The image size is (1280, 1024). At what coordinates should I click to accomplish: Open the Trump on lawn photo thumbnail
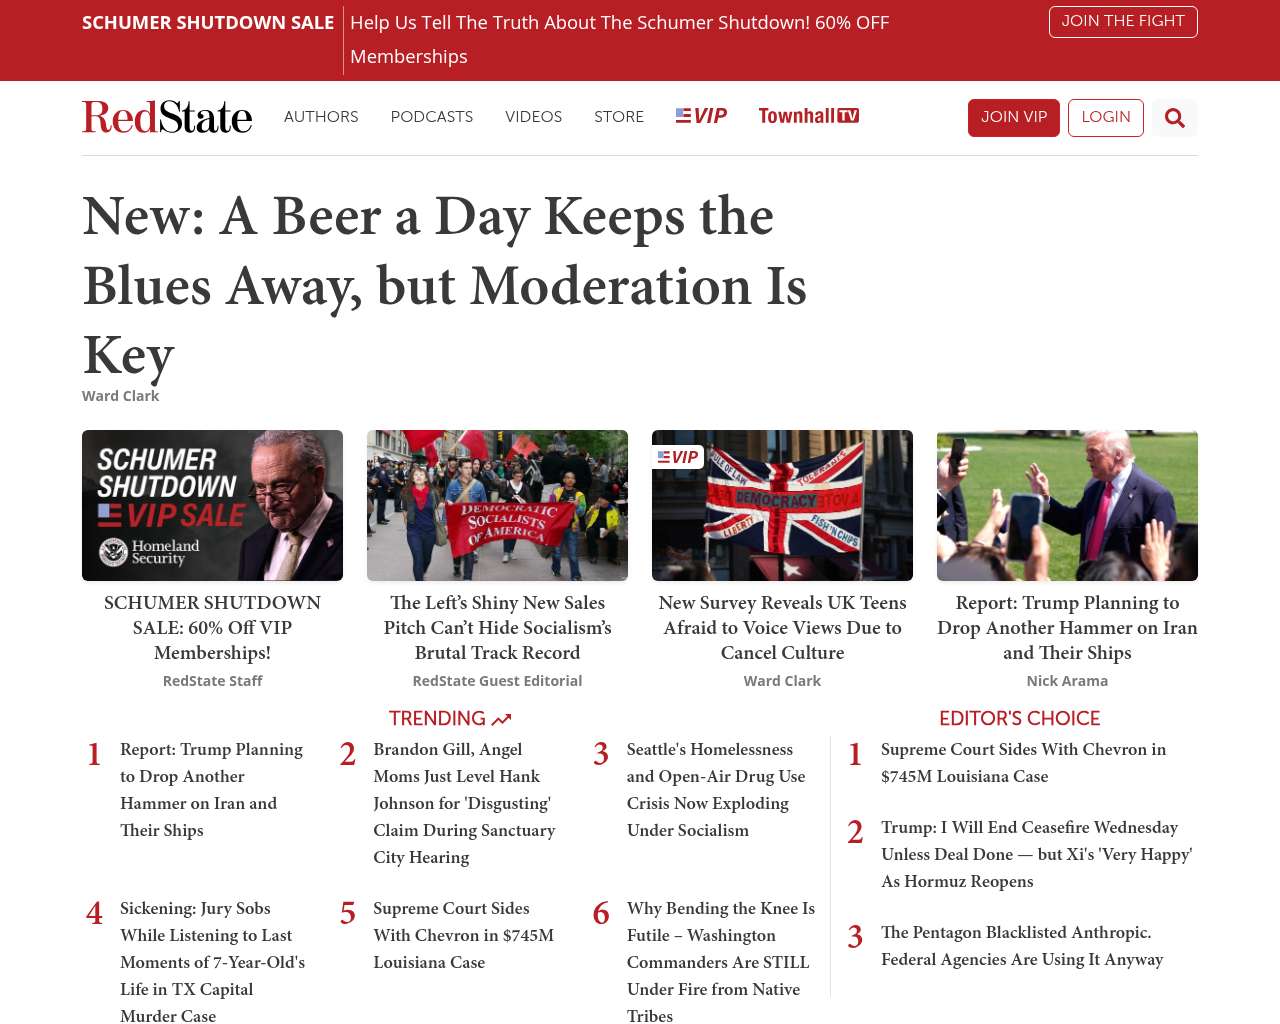tap(1067, 505)
